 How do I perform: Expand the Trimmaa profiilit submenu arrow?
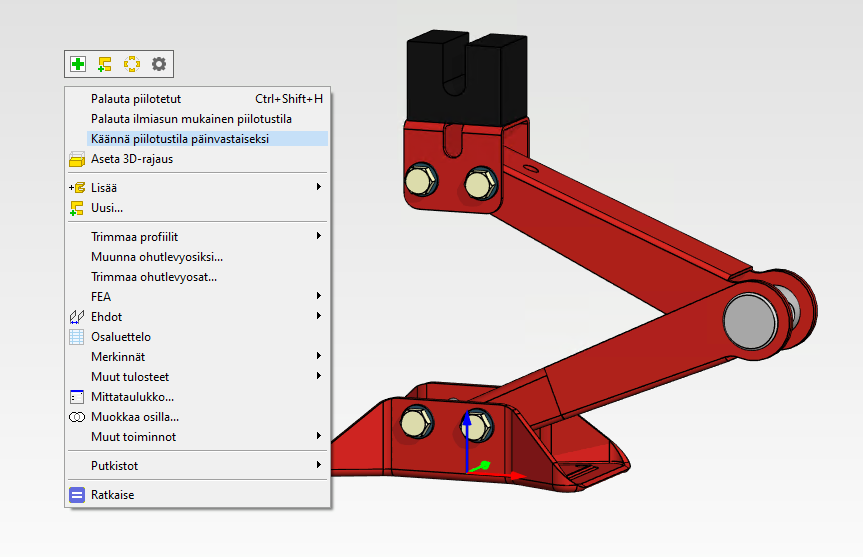[x=318, y=237]
